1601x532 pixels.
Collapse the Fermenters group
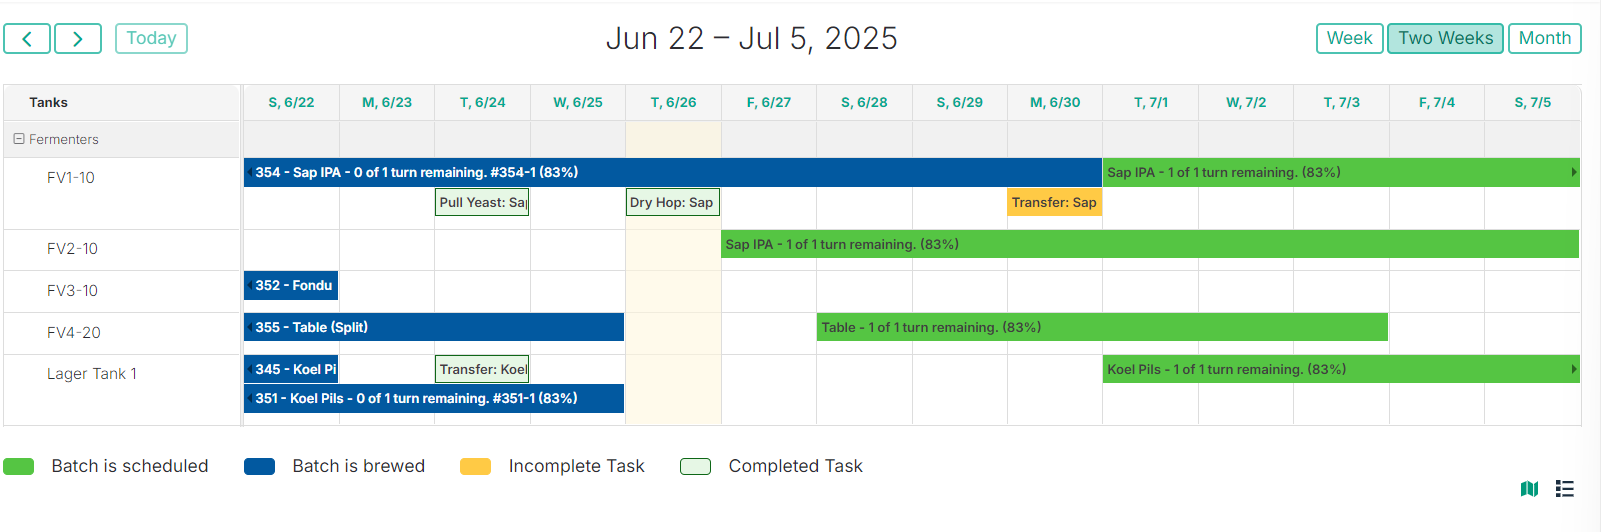click(19, 139)
